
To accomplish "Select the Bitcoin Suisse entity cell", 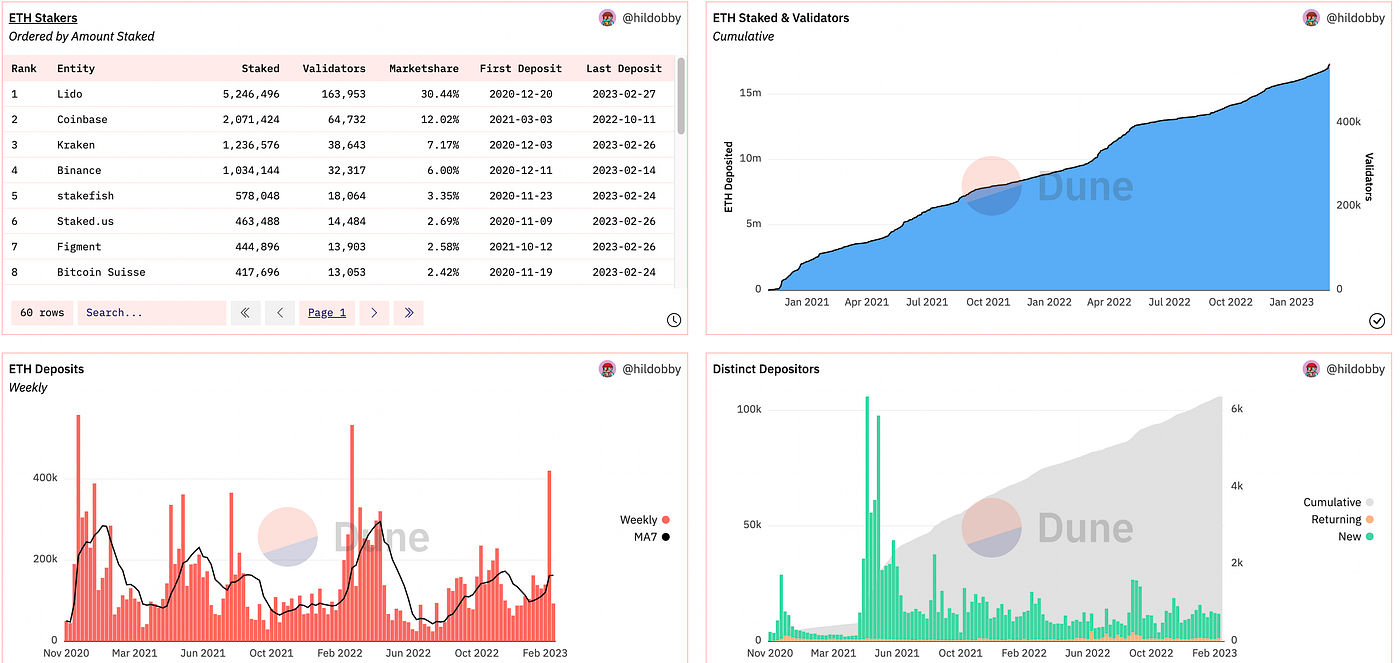I will [x=101, y=272].
